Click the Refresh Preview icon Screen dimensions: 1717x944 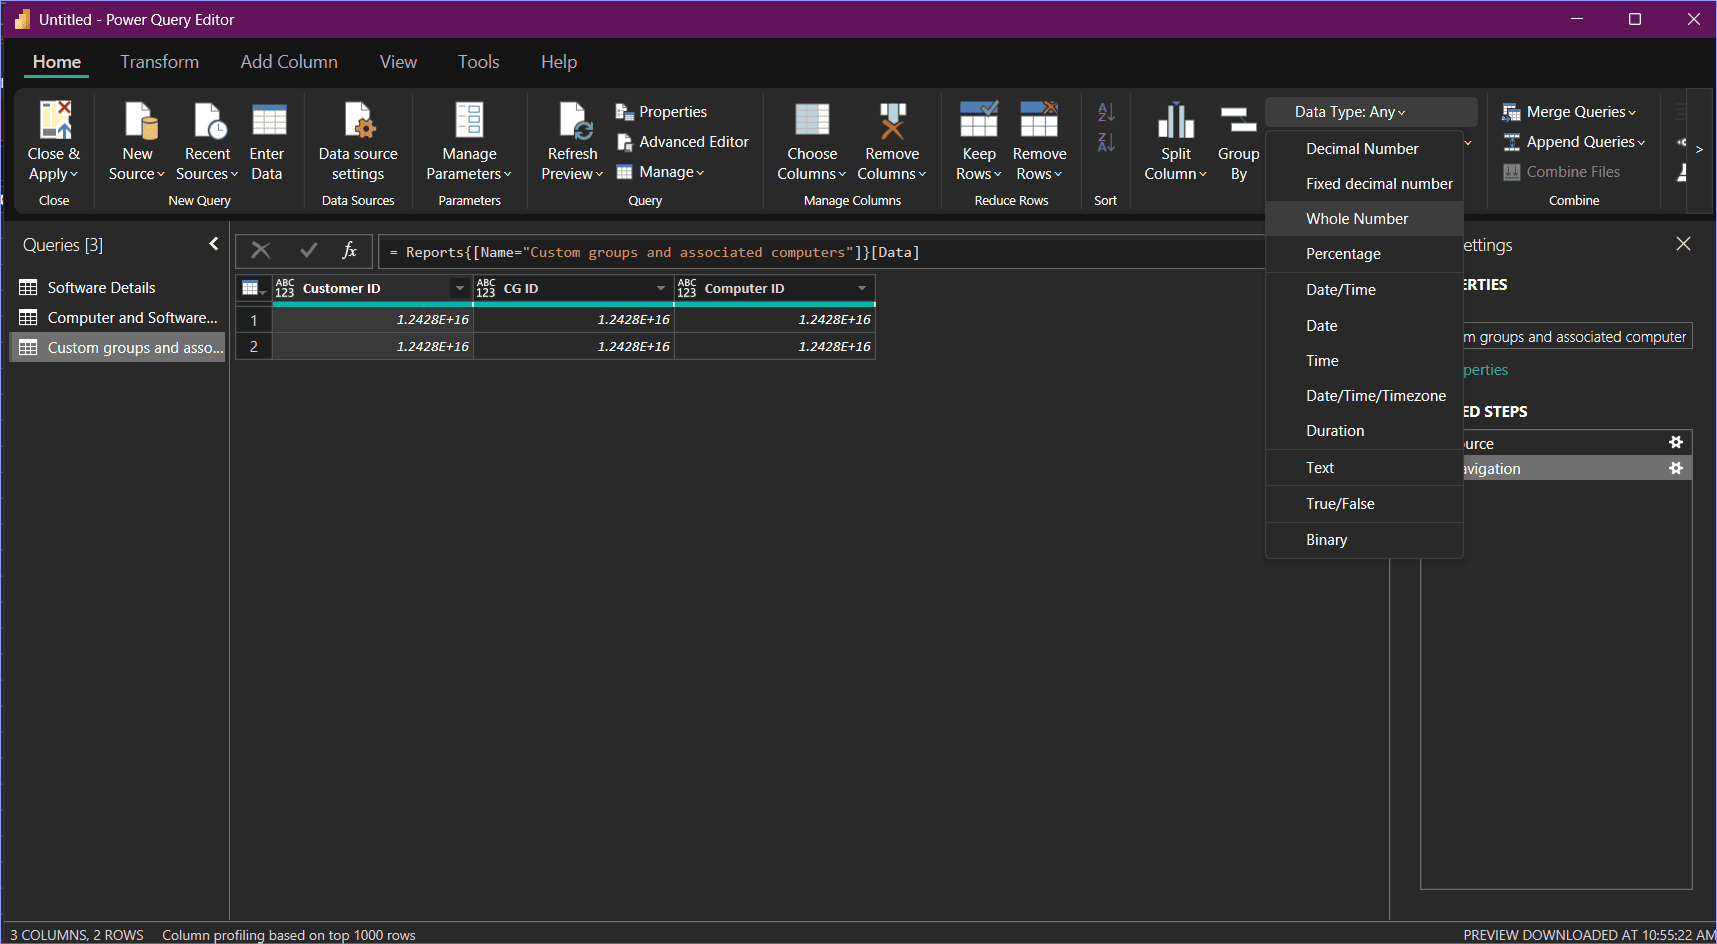[574, 119]
